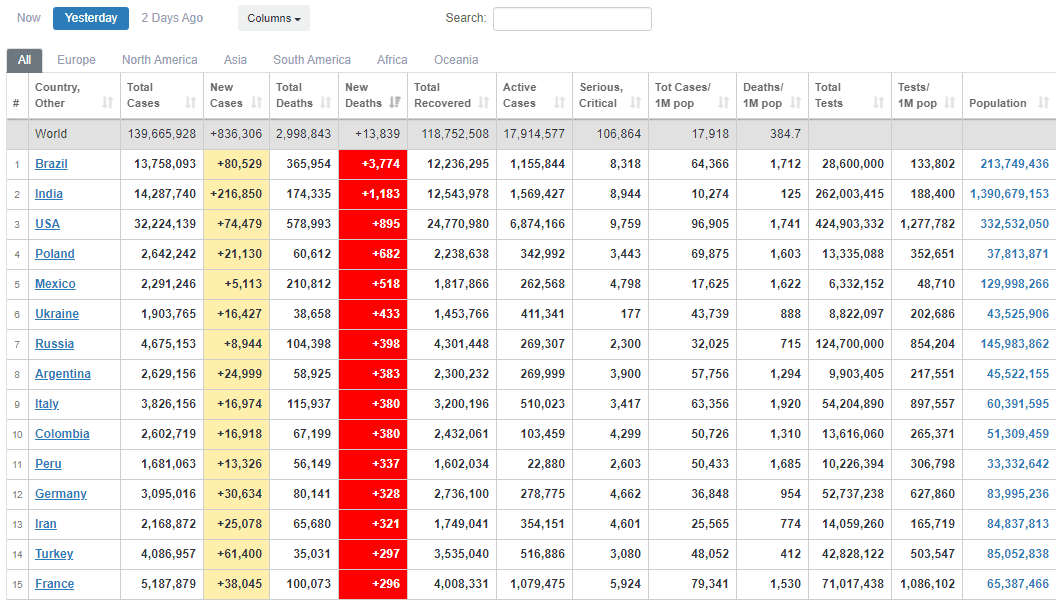Sort table by Population arrows icon
Viewport: 1056px width, 600px height.
pos(1044,103)
